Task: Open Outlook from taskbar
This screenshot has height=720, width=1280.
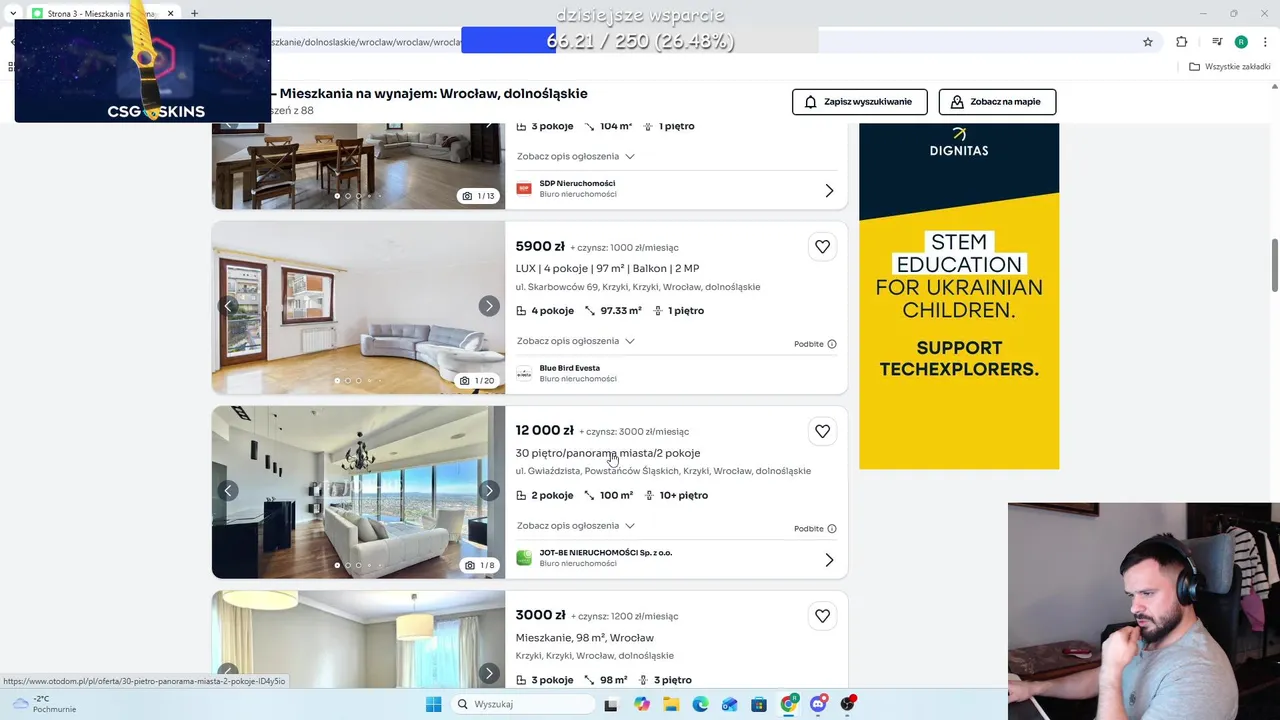Action: [x=730, y=704]
